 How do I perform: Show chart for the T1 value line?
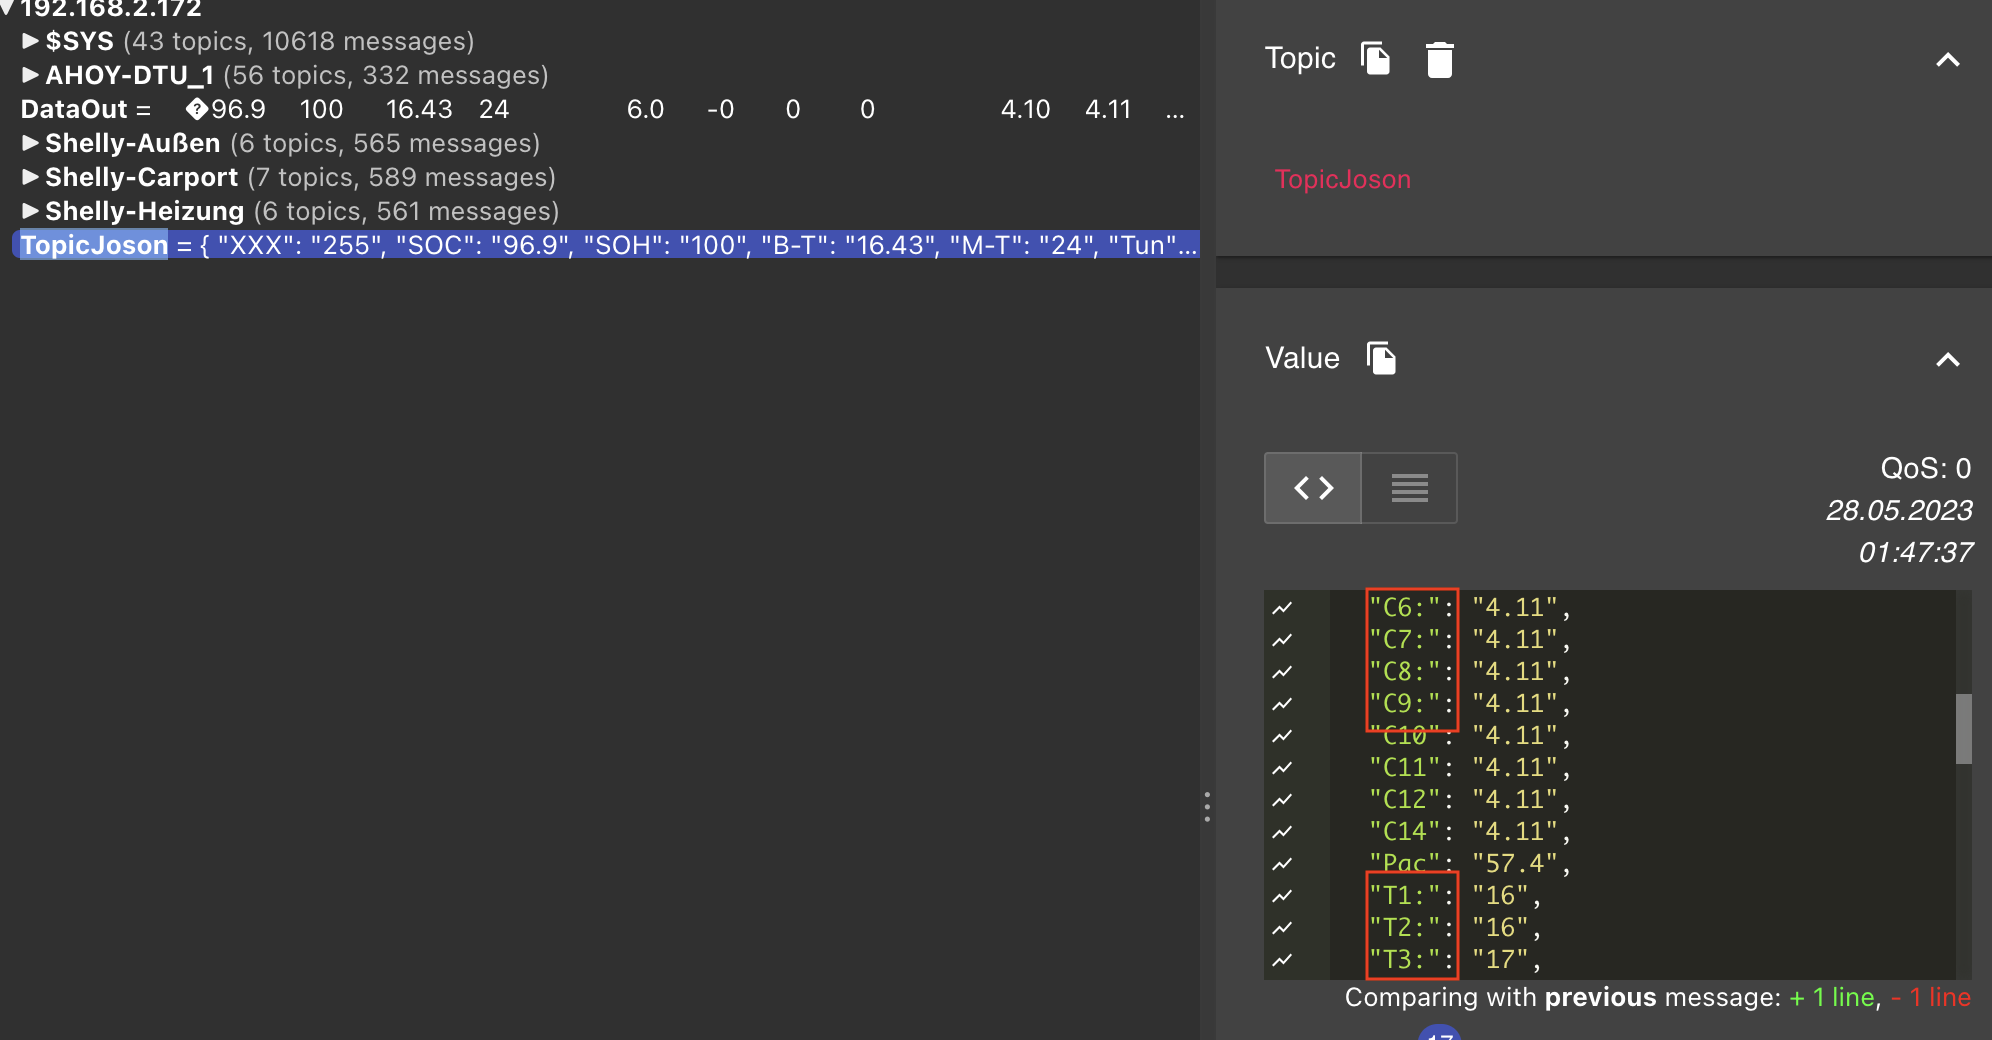[x=1282, y=895]
